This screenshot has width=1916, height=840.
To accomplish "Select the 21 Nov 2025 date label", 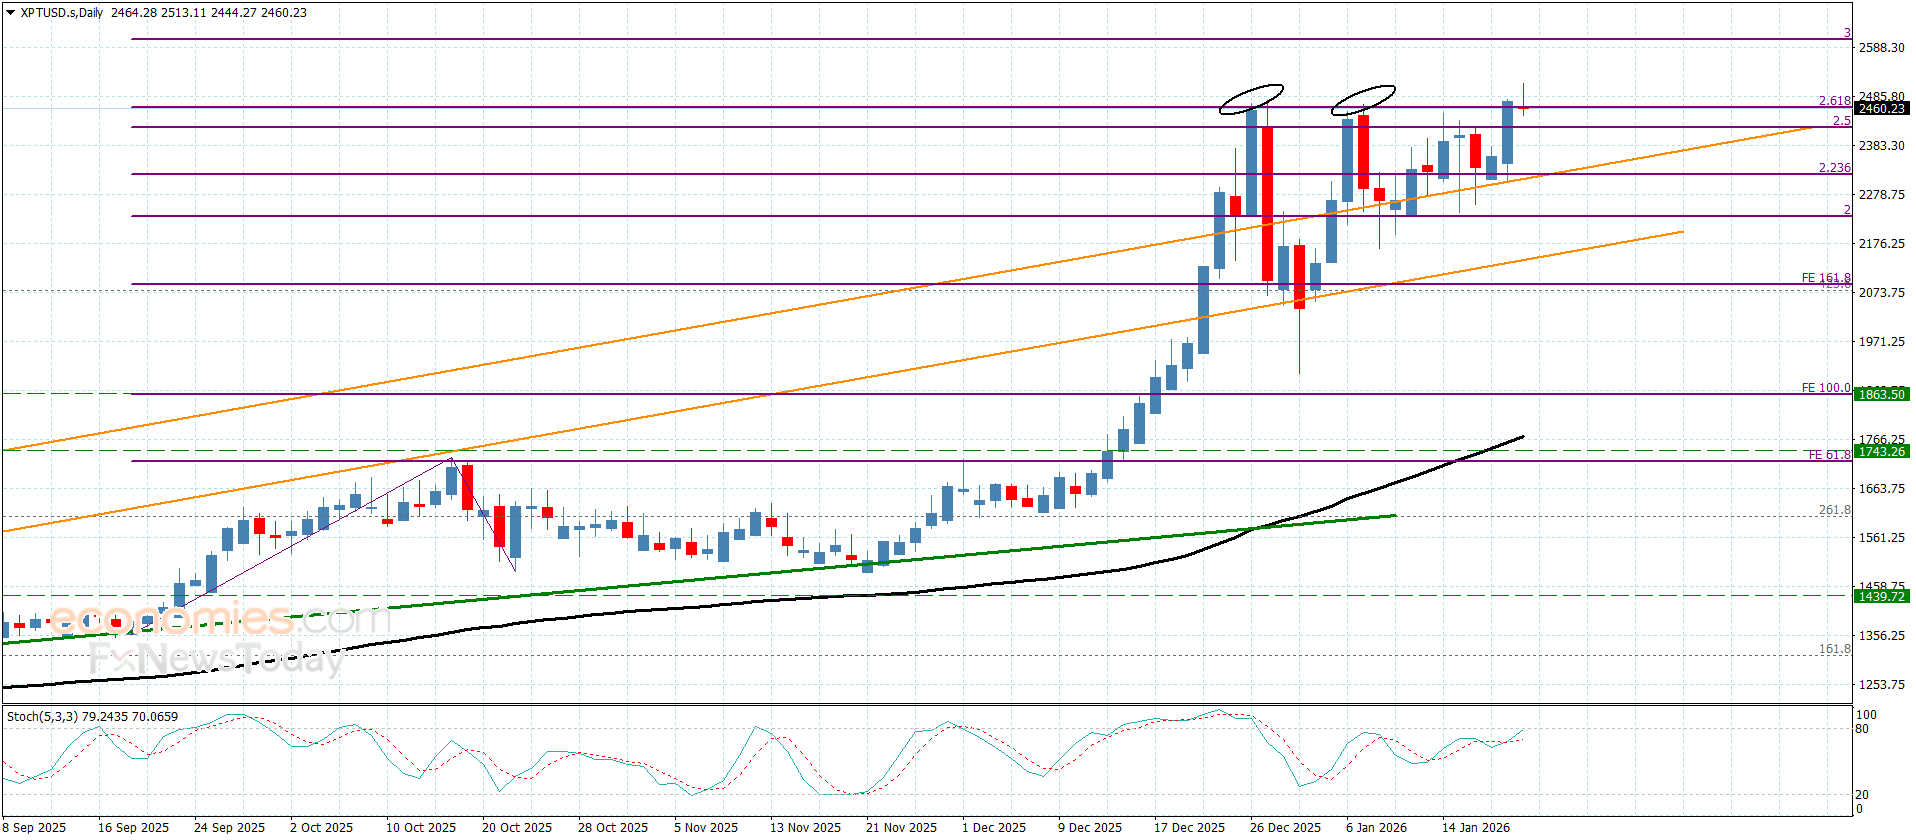I will coord(901,827).
